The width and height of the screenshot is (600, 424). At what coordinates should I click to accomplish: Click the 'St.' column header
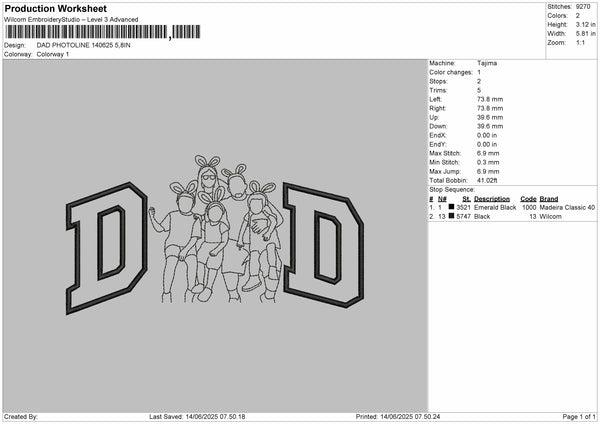point(466,199)
